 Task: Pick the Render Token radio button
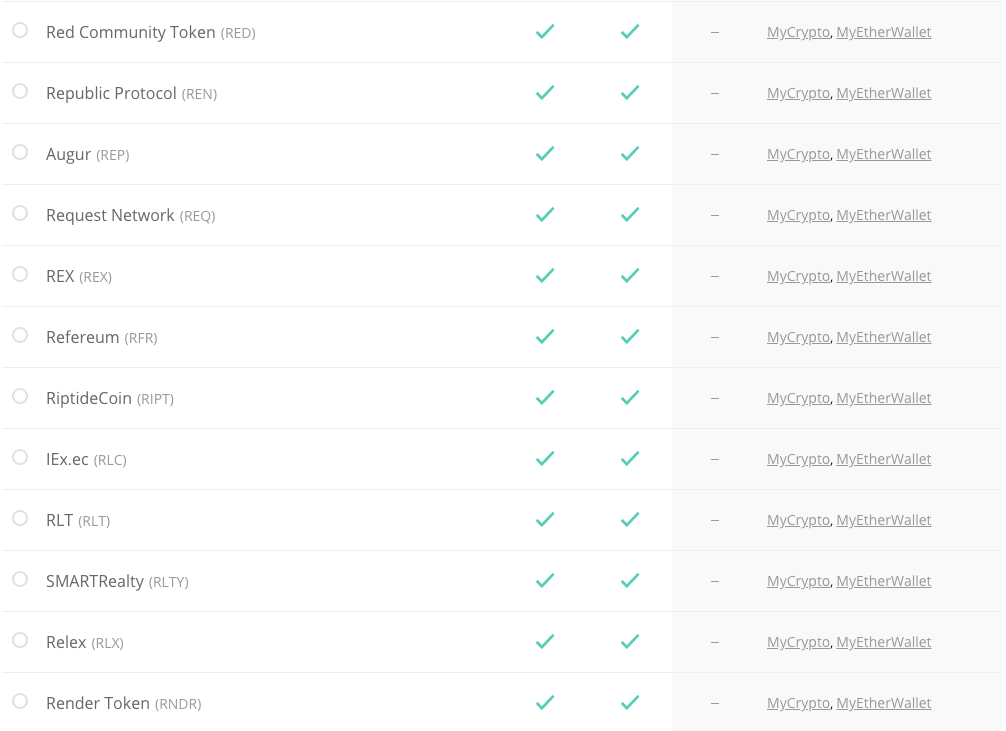[x=20, y=702]
